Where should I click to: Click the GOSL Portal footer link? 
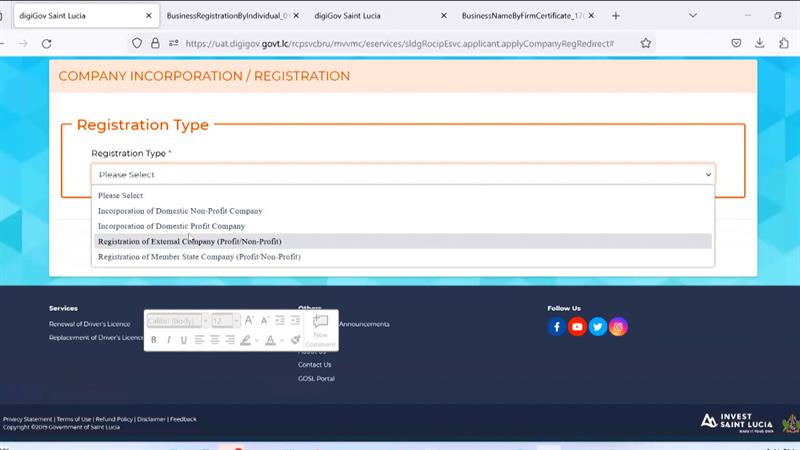point(316,379)
